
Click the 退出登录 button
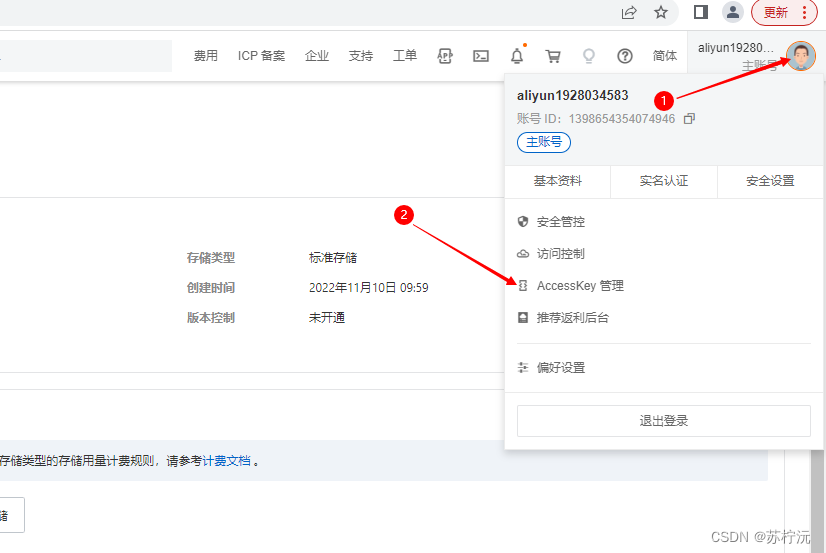tap(664, 421)
